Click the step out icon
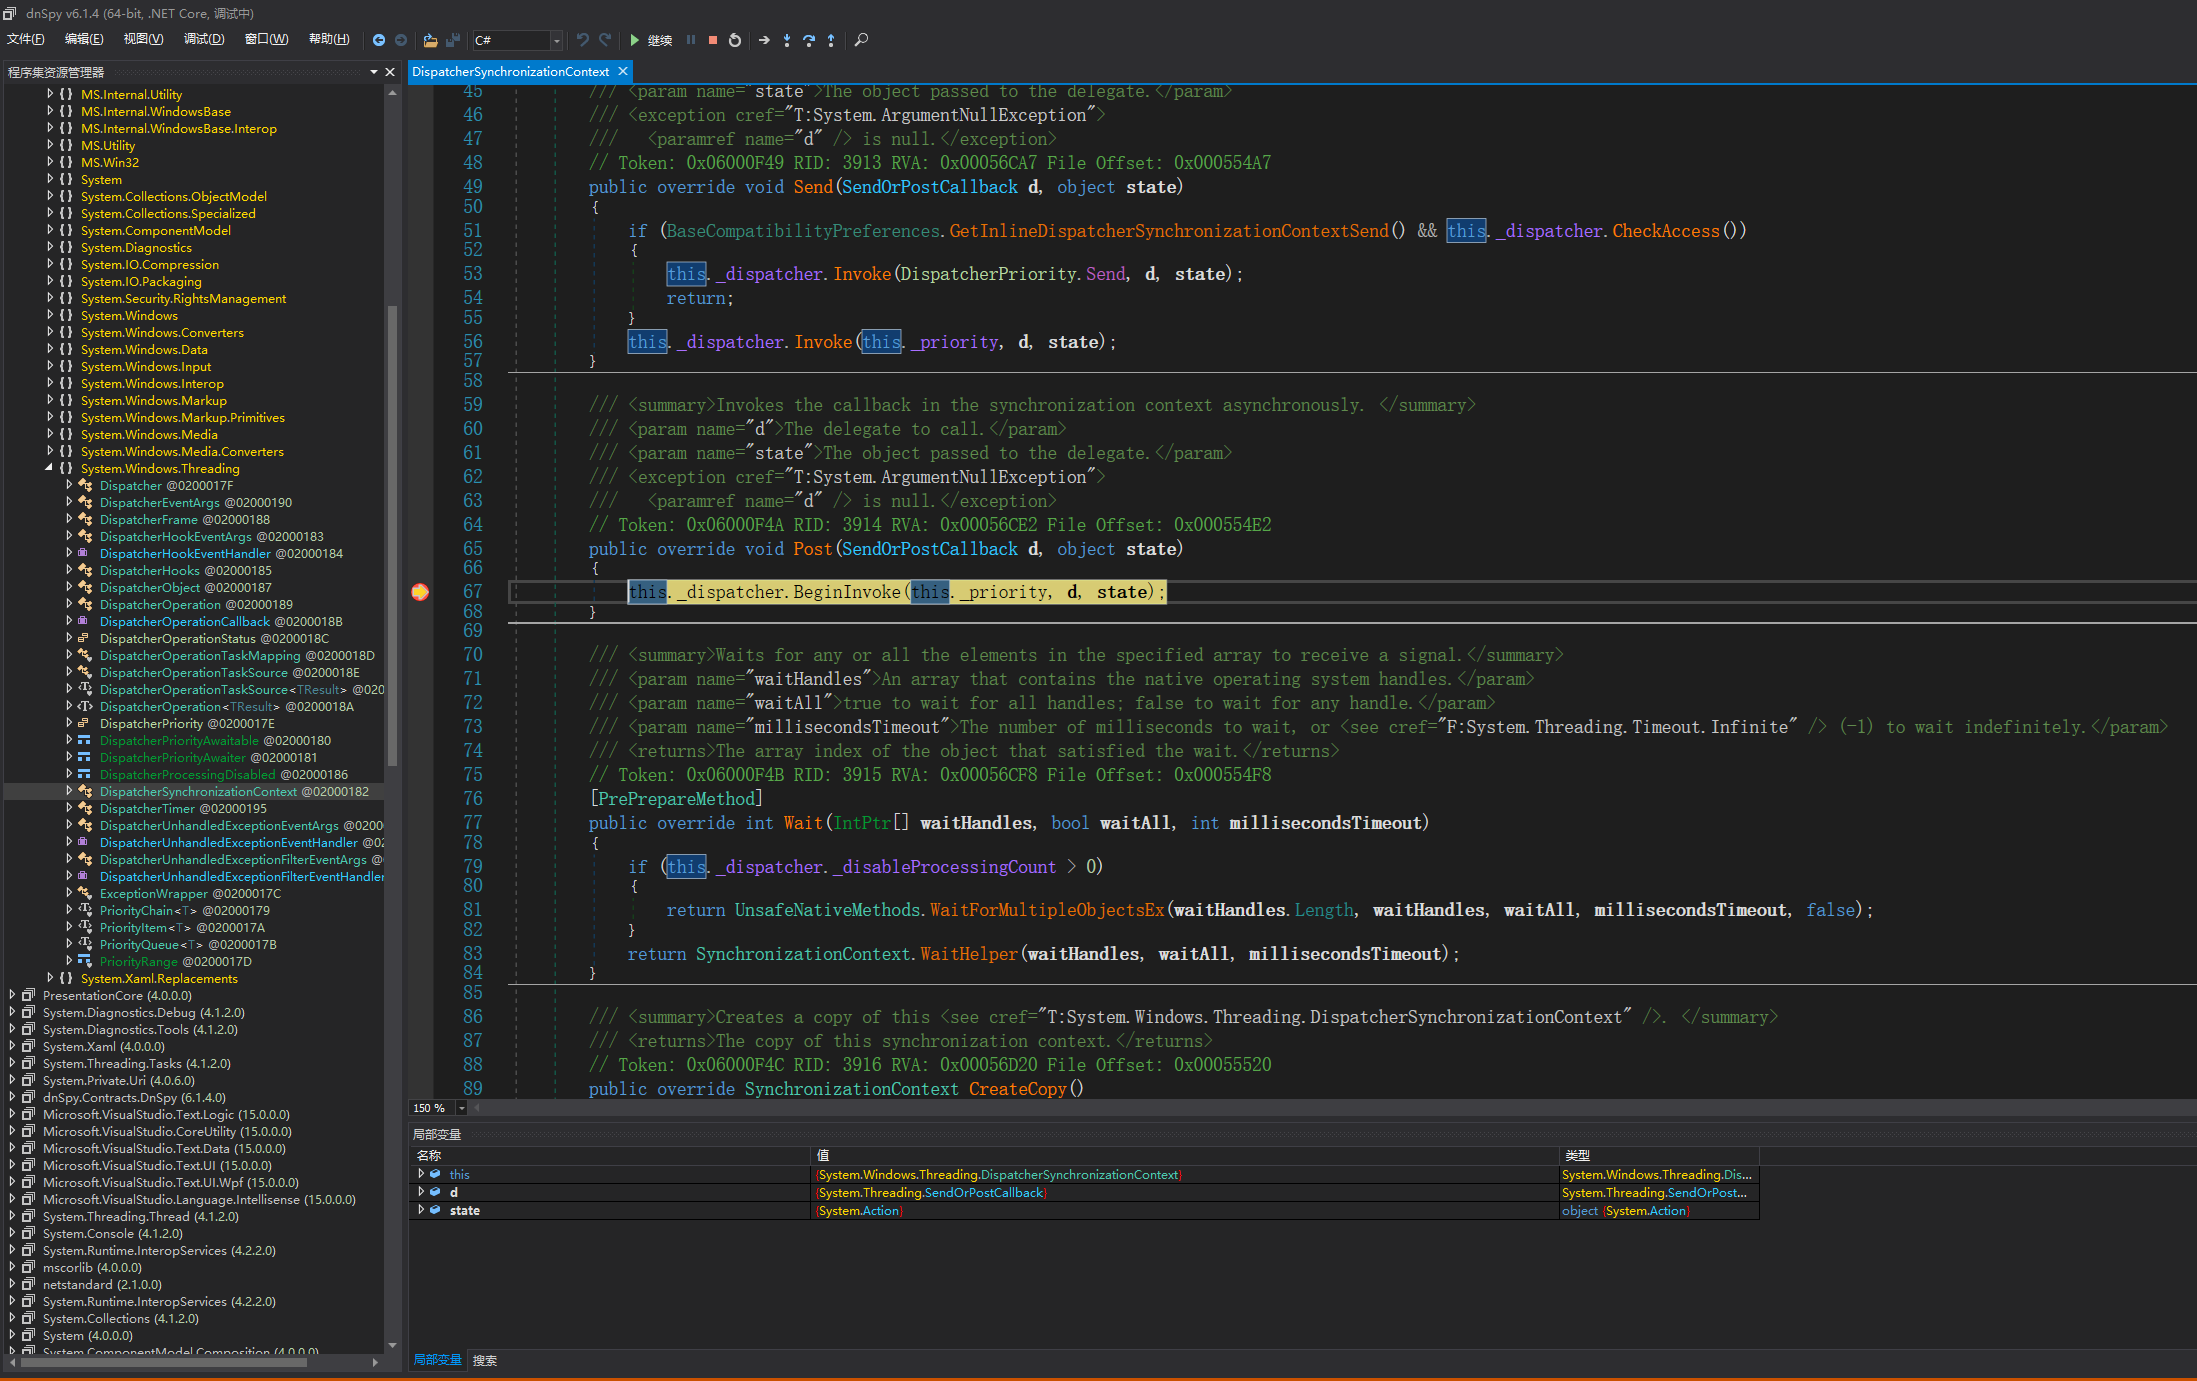This screenshot has height=1381, width=2197. pyautogui.click(x=831, y=40)
